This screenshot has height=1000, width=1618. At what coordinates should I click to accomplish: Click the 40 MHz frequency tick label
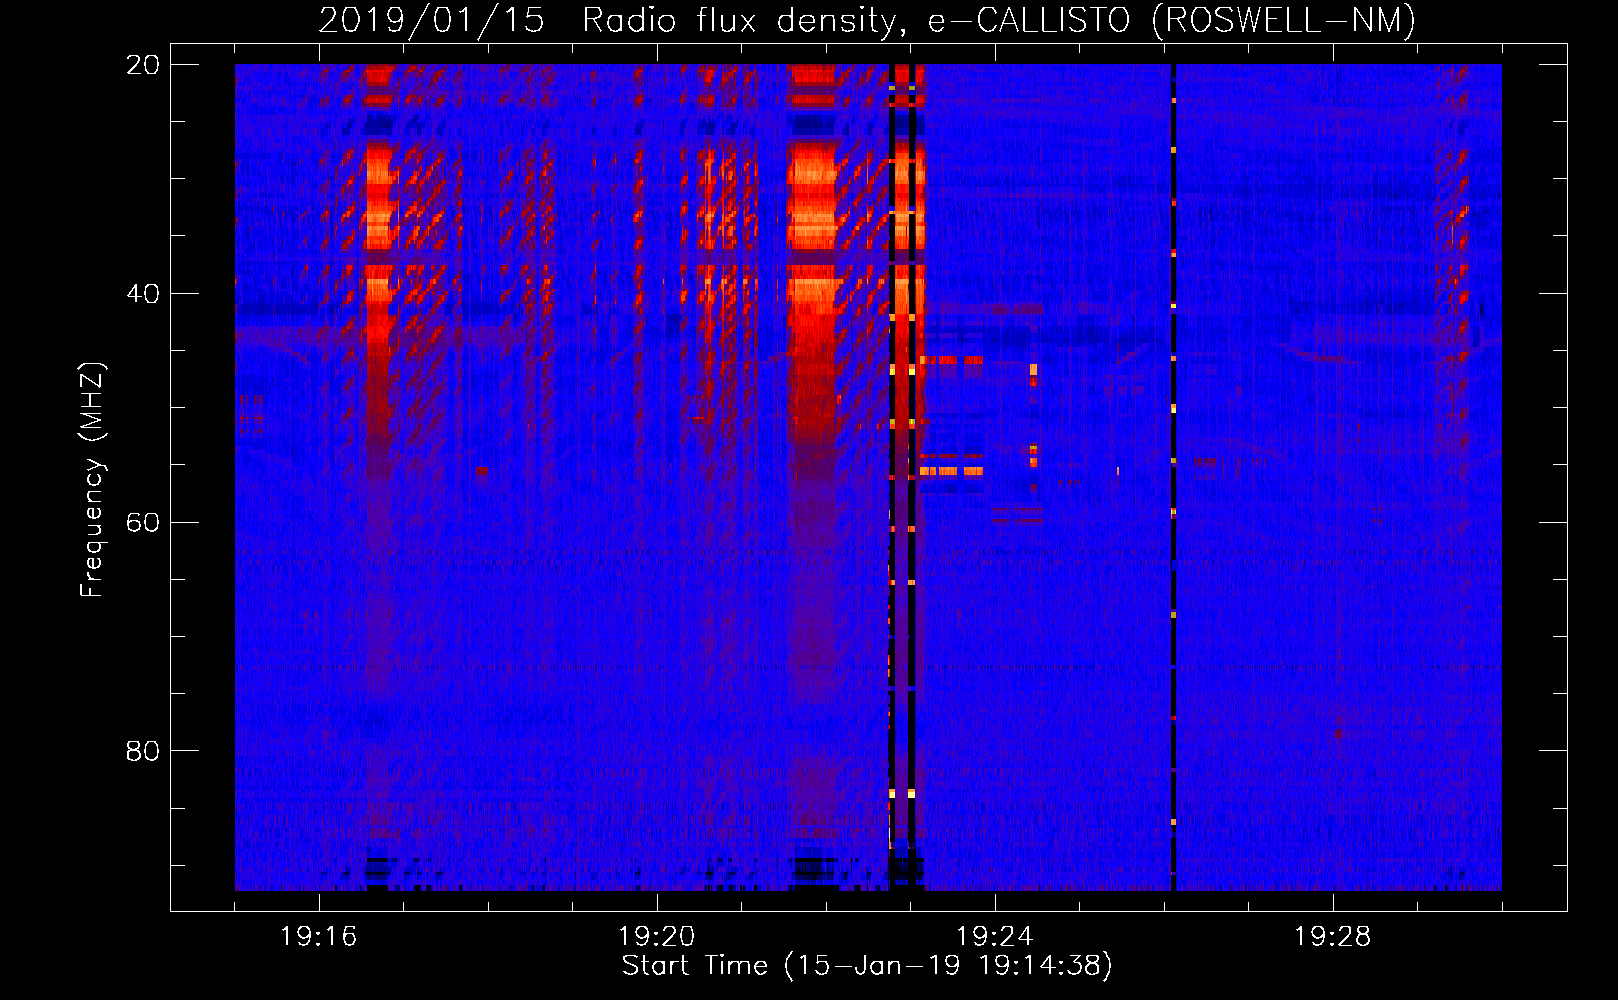pyautogui.click(x=143, y=294)
